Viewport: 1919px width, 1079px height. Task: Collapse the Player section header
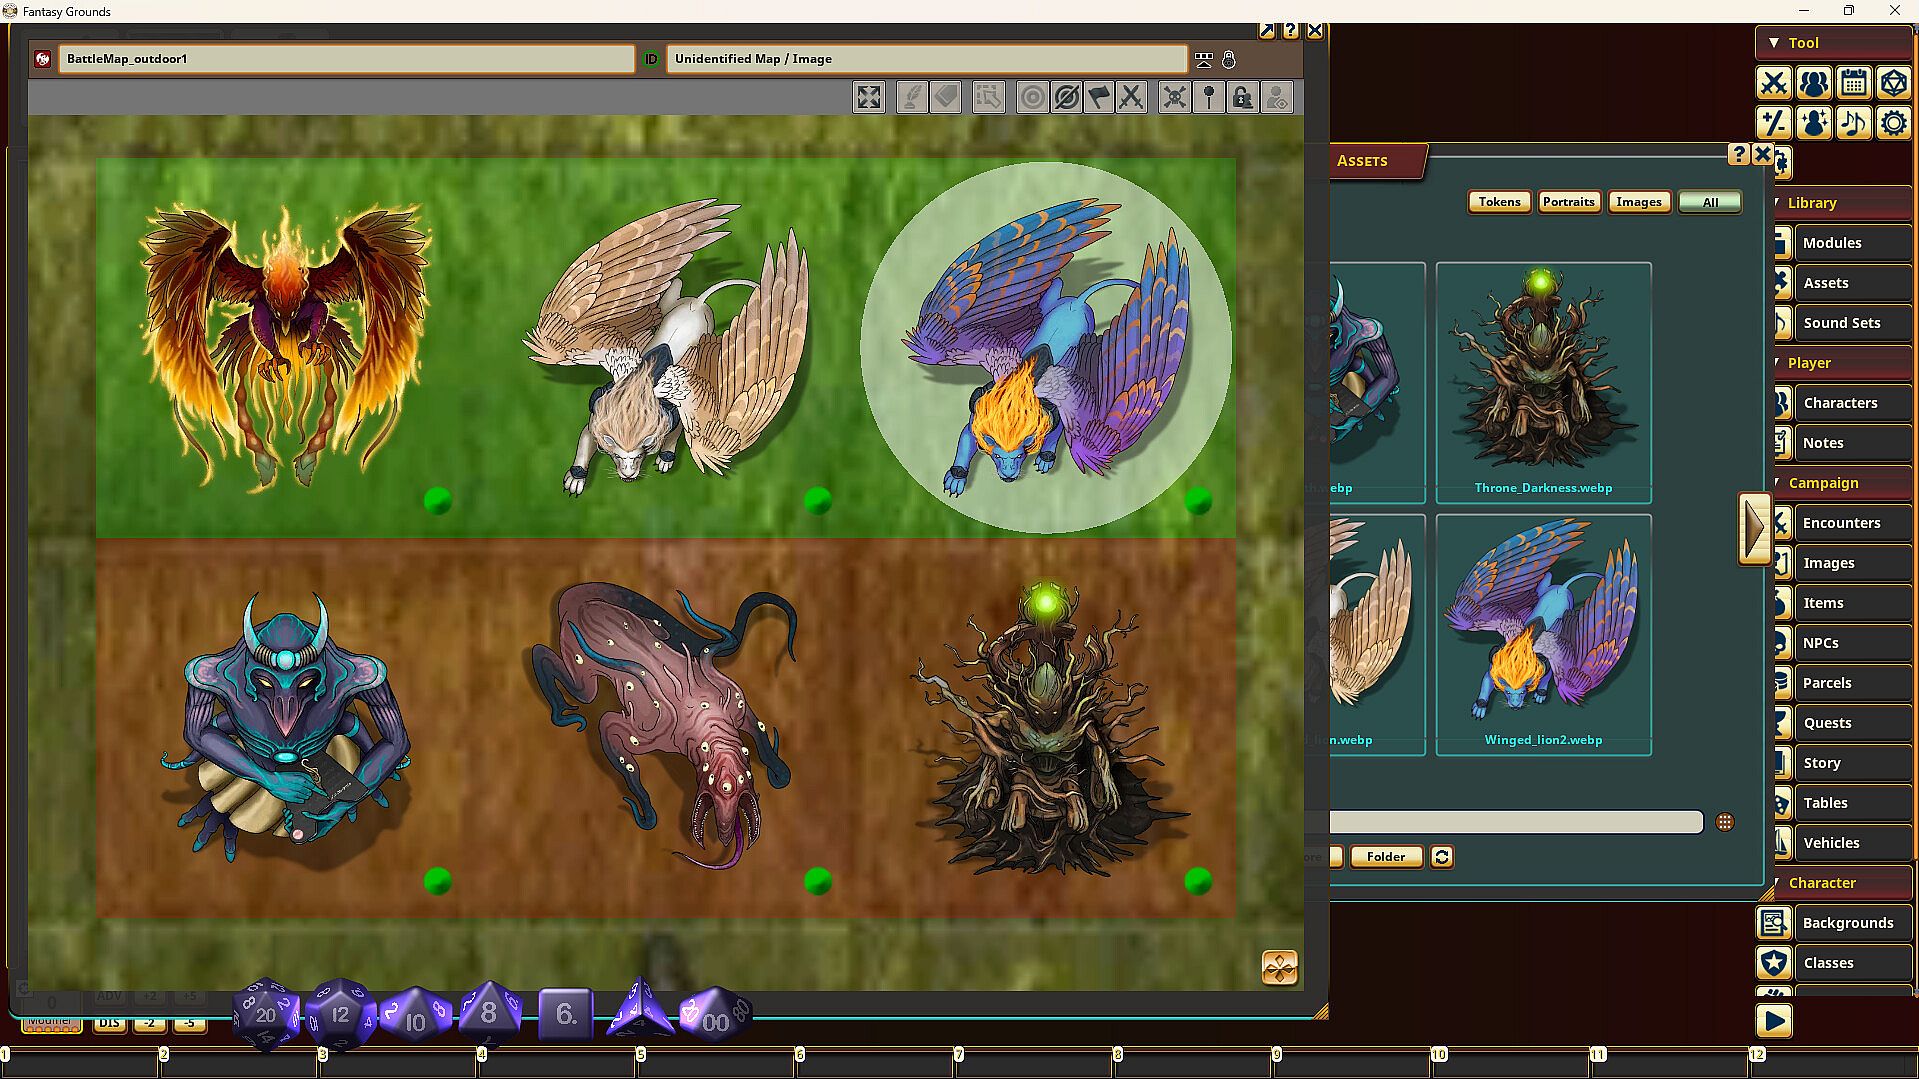[x=1841, y=362]
